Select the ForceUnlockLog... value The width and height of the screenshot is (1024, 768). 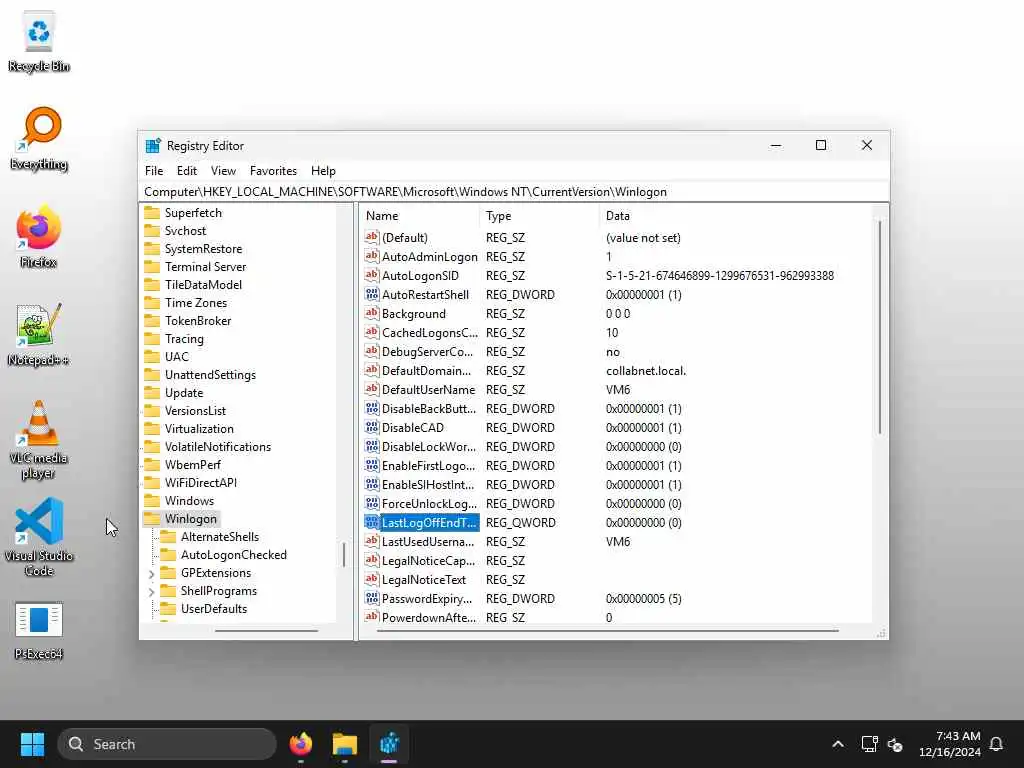429,503
